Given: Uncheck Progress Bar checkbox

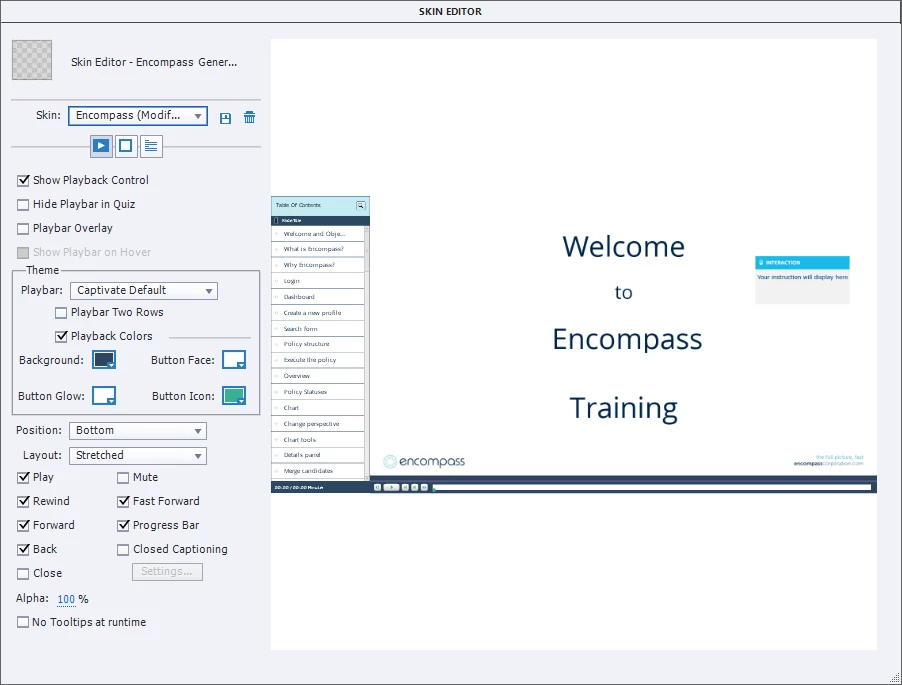Looking at the screenshot, I should pyautogui.click(x=123, y=526).
